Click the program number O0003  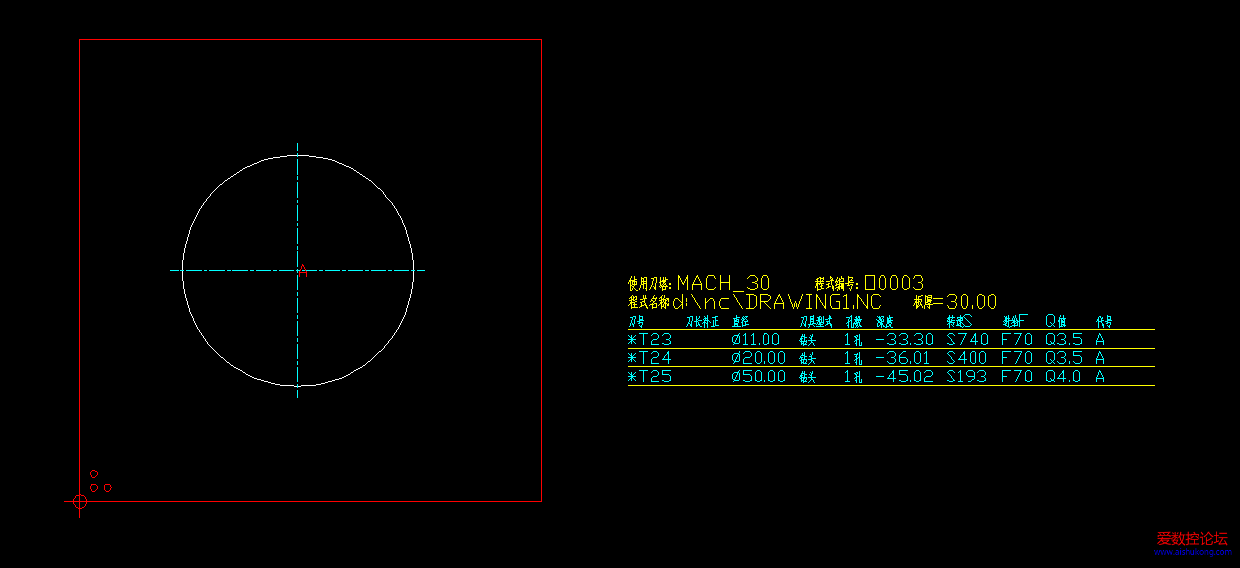tap(894, 283)
